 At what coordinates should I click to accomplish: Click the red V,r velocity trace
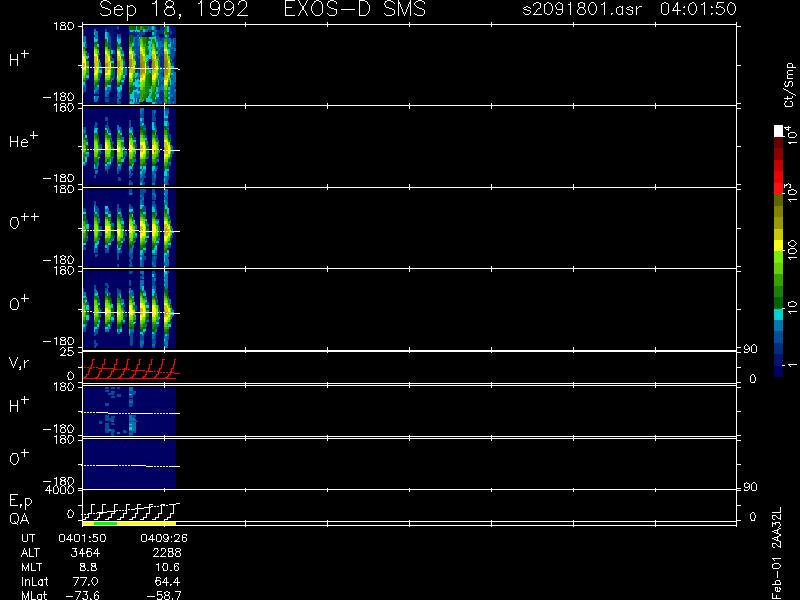(130, 369)
